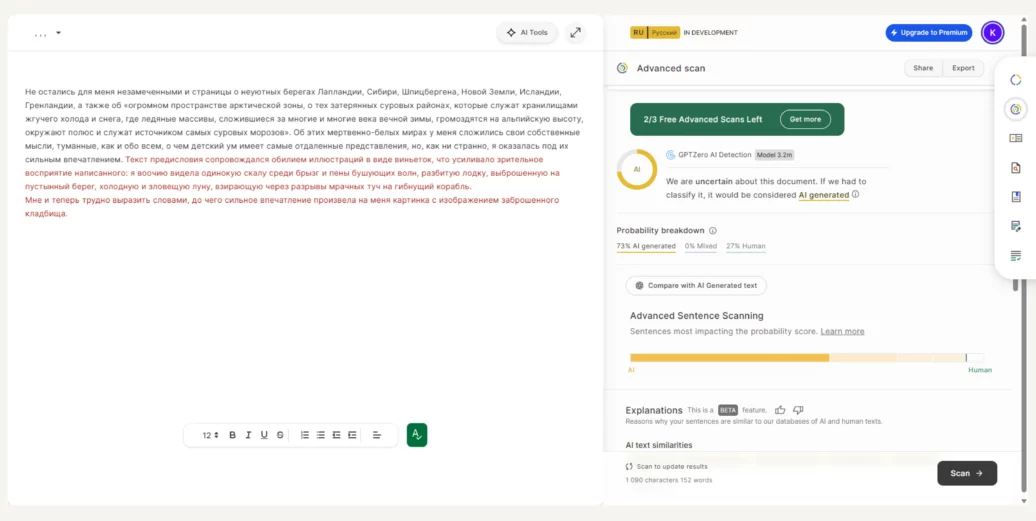Open the Learn more link

click(x=842, y=331)
